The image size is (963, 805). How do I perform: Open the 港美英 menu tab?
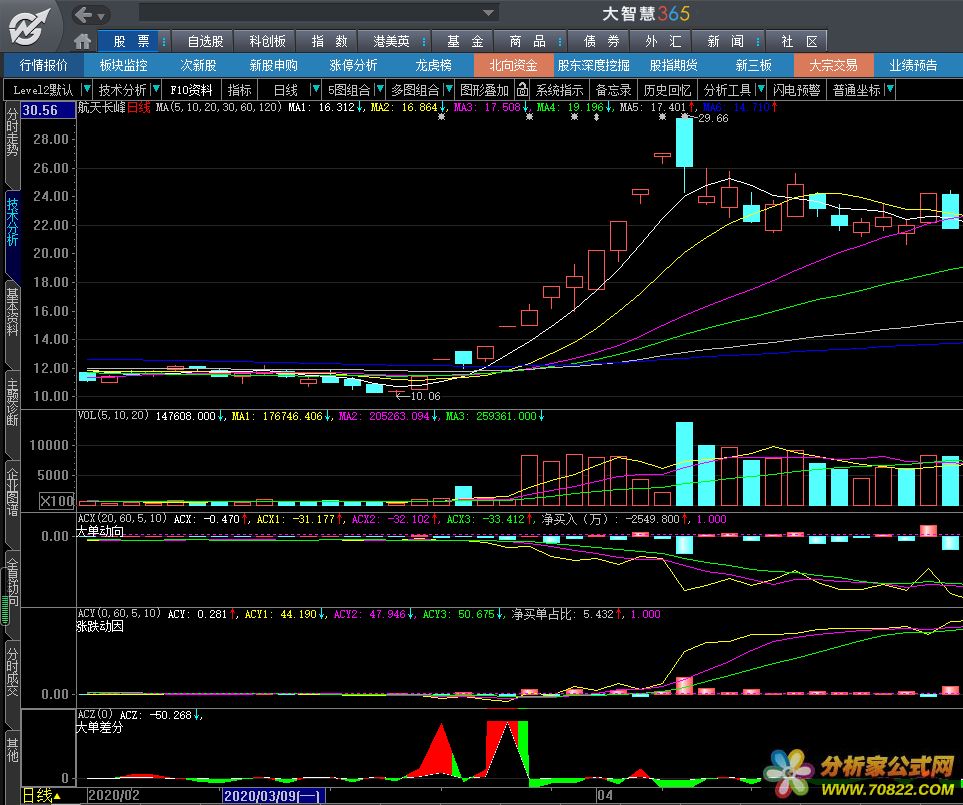(x=391, y=41)
